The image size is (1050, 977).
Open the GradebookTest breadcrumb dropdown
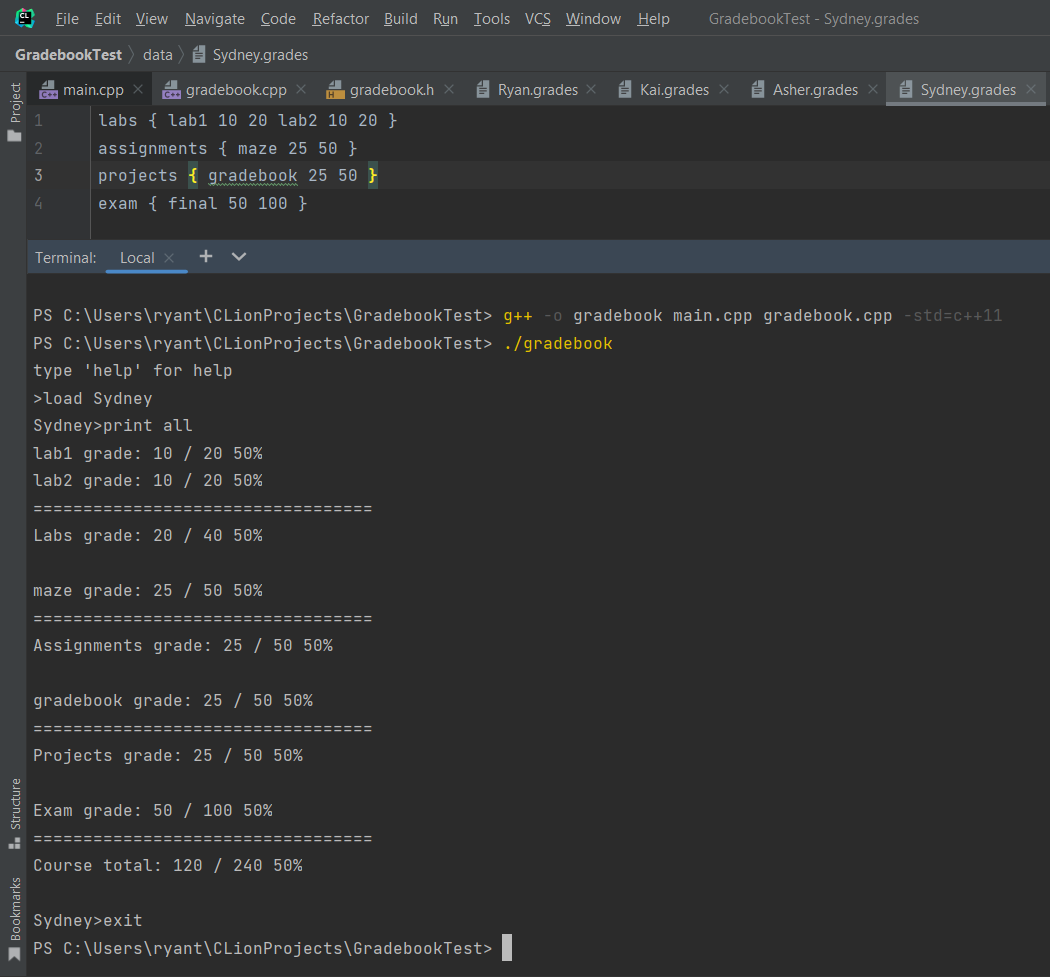point(71,54)
